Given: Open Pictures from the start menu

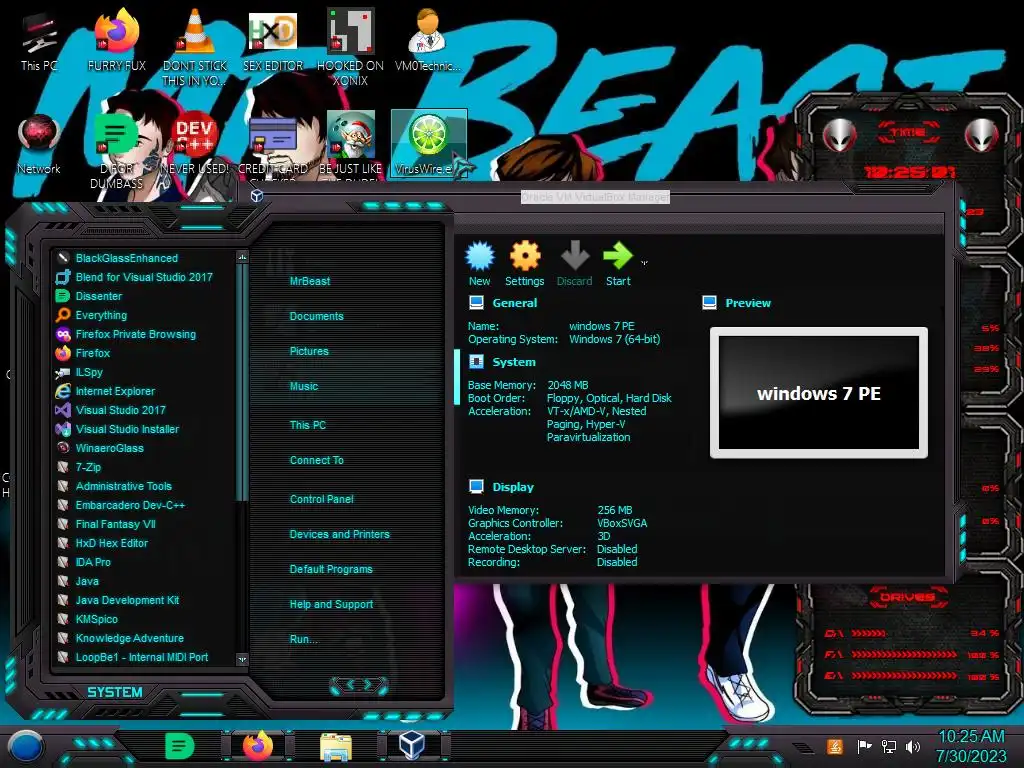Looking at the screenshot, I should 309,351.
